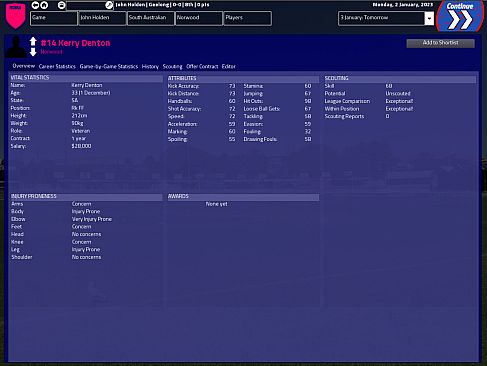Click the Kick Accuracy attribute row
This screenshot has height=366, width=487.
point(201,86)
